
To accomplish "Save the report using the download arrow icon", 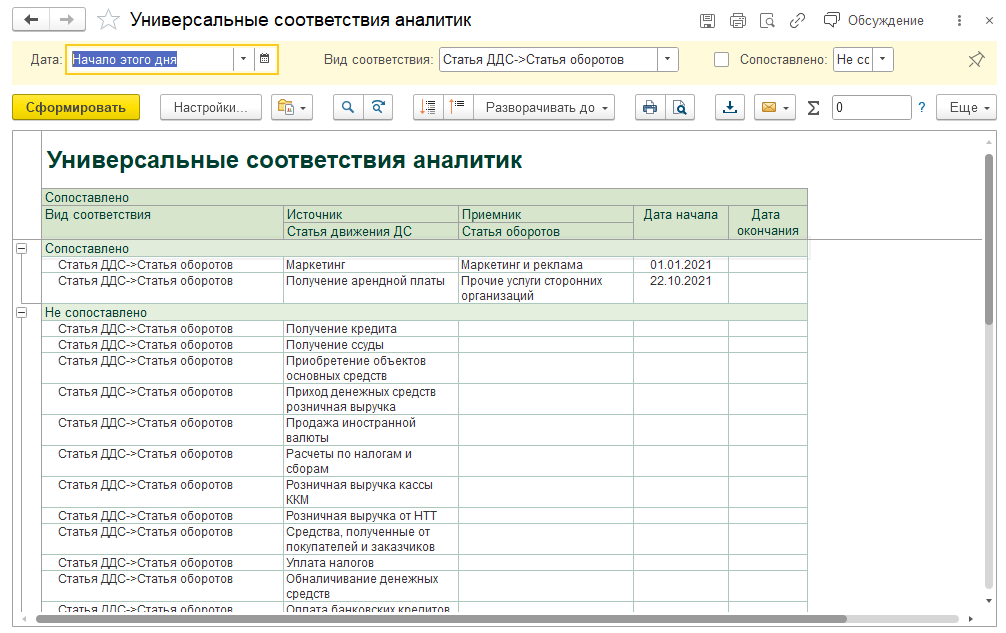I will [x=730, y=108].
